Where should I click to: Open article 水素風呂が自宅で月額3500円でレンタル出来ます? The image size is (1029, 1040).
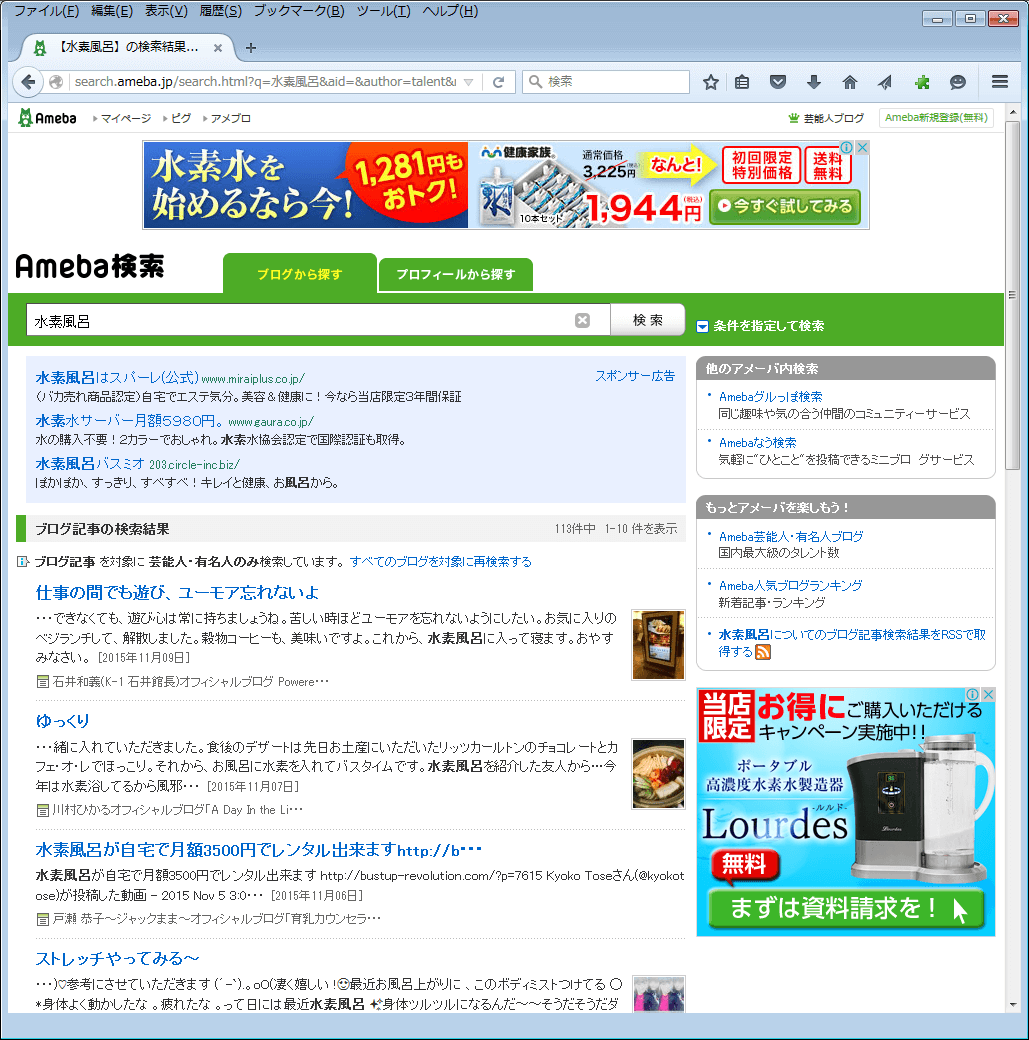click(x=259, y=850)
